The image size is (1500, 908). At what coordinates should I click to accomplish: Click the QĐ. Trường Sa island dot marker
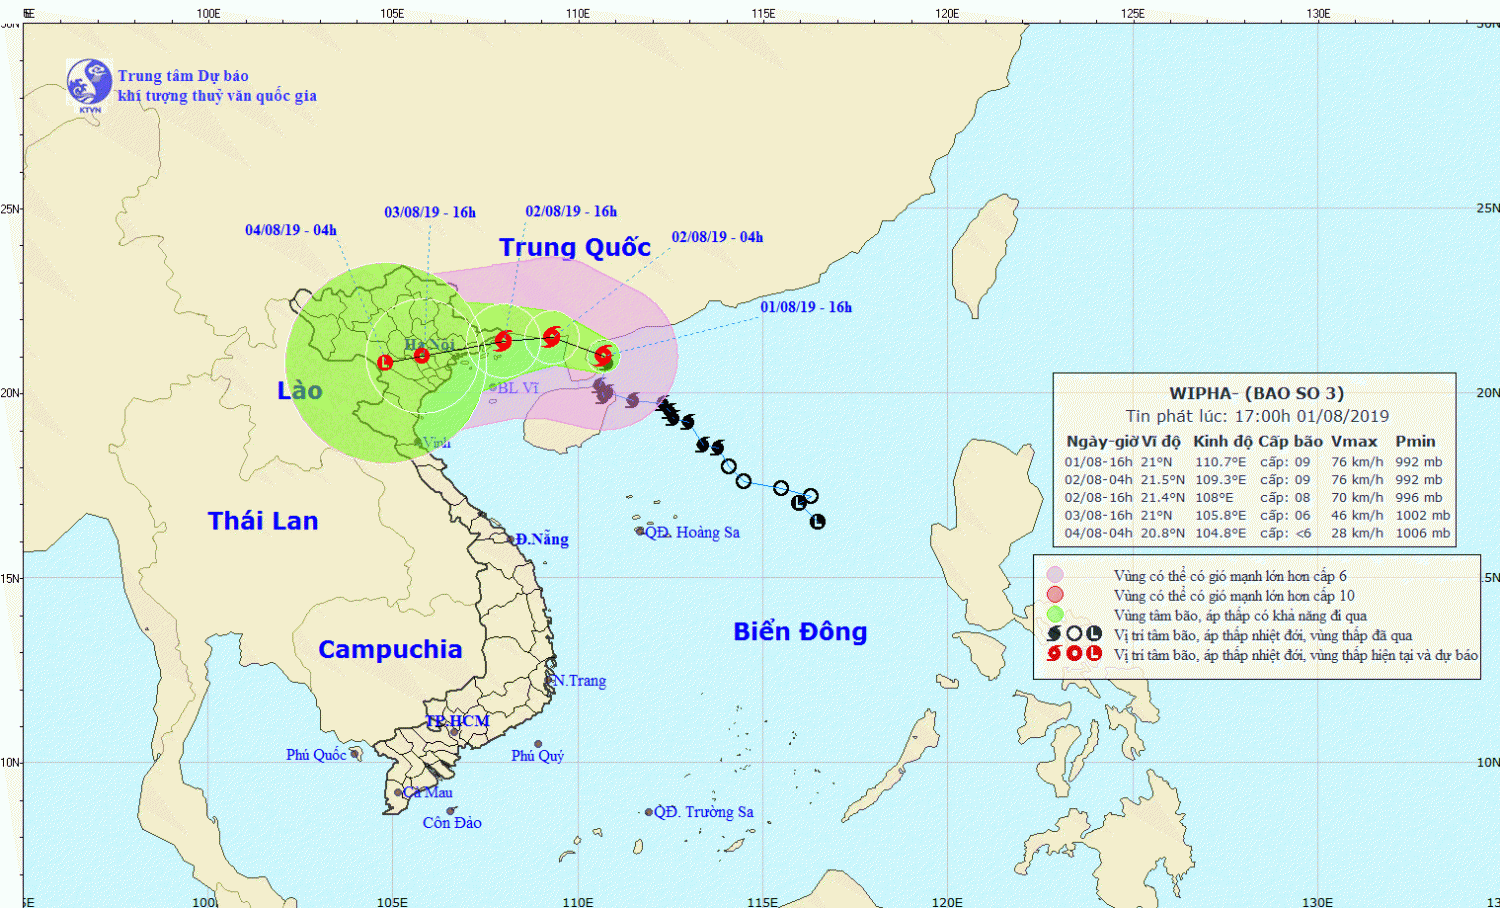pyautogui.click(x=648, y=812)
